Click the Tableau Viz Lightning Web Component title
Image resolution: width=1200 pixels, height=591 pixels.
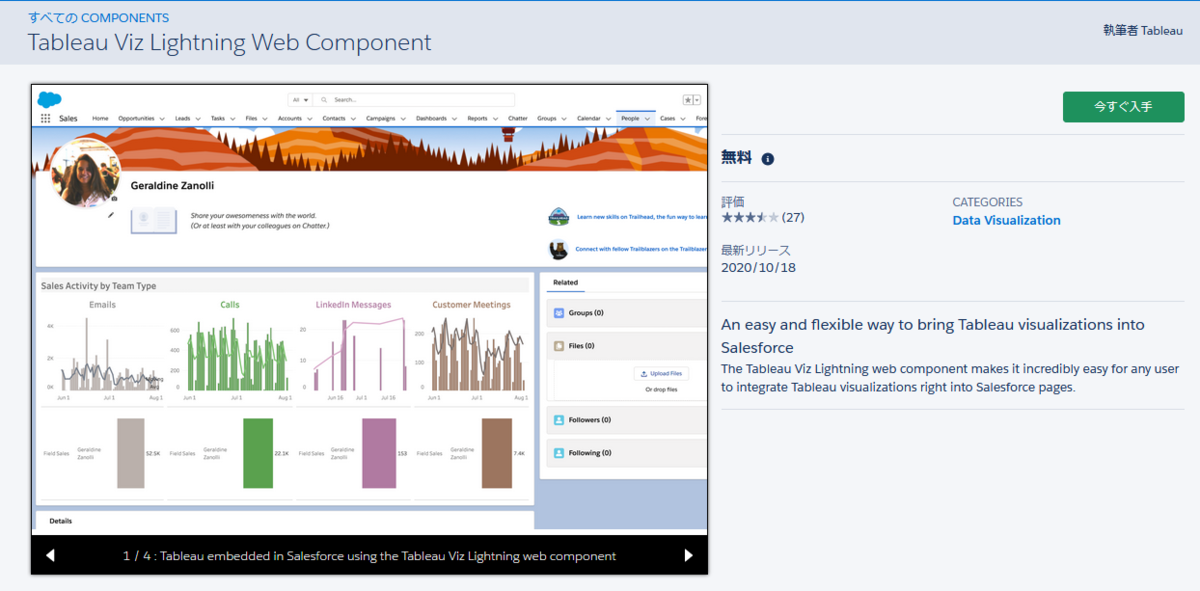coord(230,42)
